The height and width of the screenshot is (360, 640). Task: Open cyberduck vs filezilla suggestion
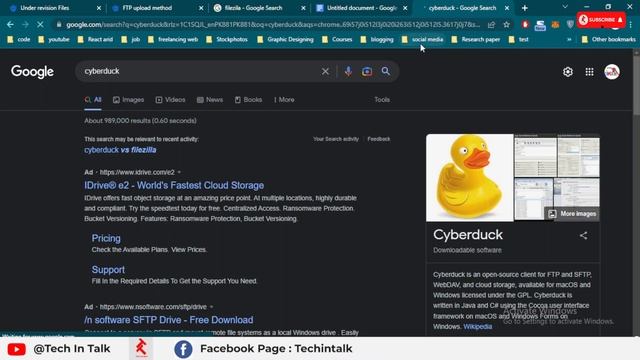[x=120, y=150]
